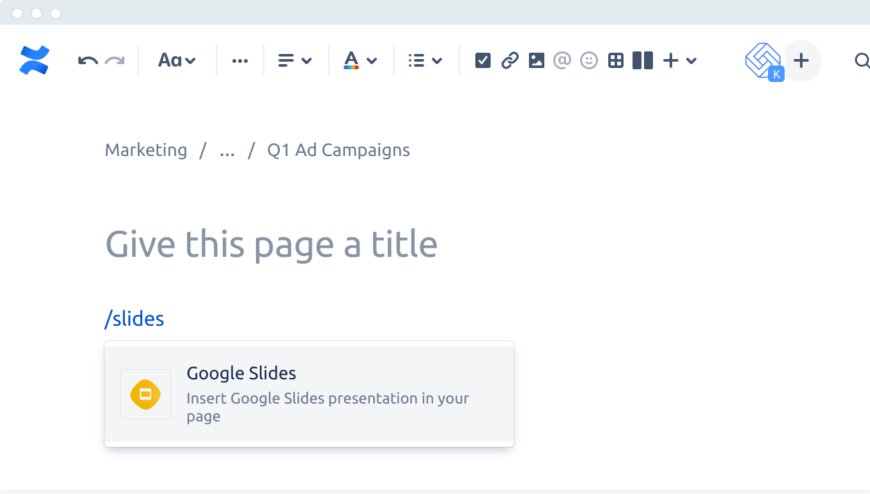Viewport: 870px width, 494px height.
Task: Insert an action item checkbox
Action: click(x=483, y=61)
